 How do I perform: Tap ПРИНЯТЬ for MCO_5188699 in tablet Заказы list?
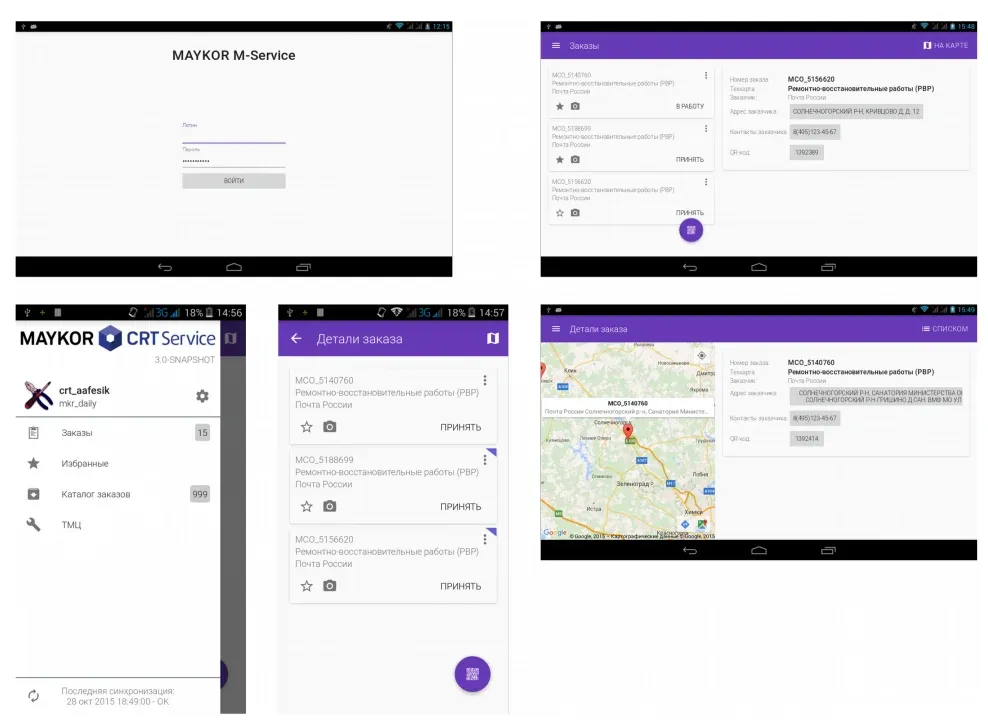pyautogui.click(x=690, y=160)
